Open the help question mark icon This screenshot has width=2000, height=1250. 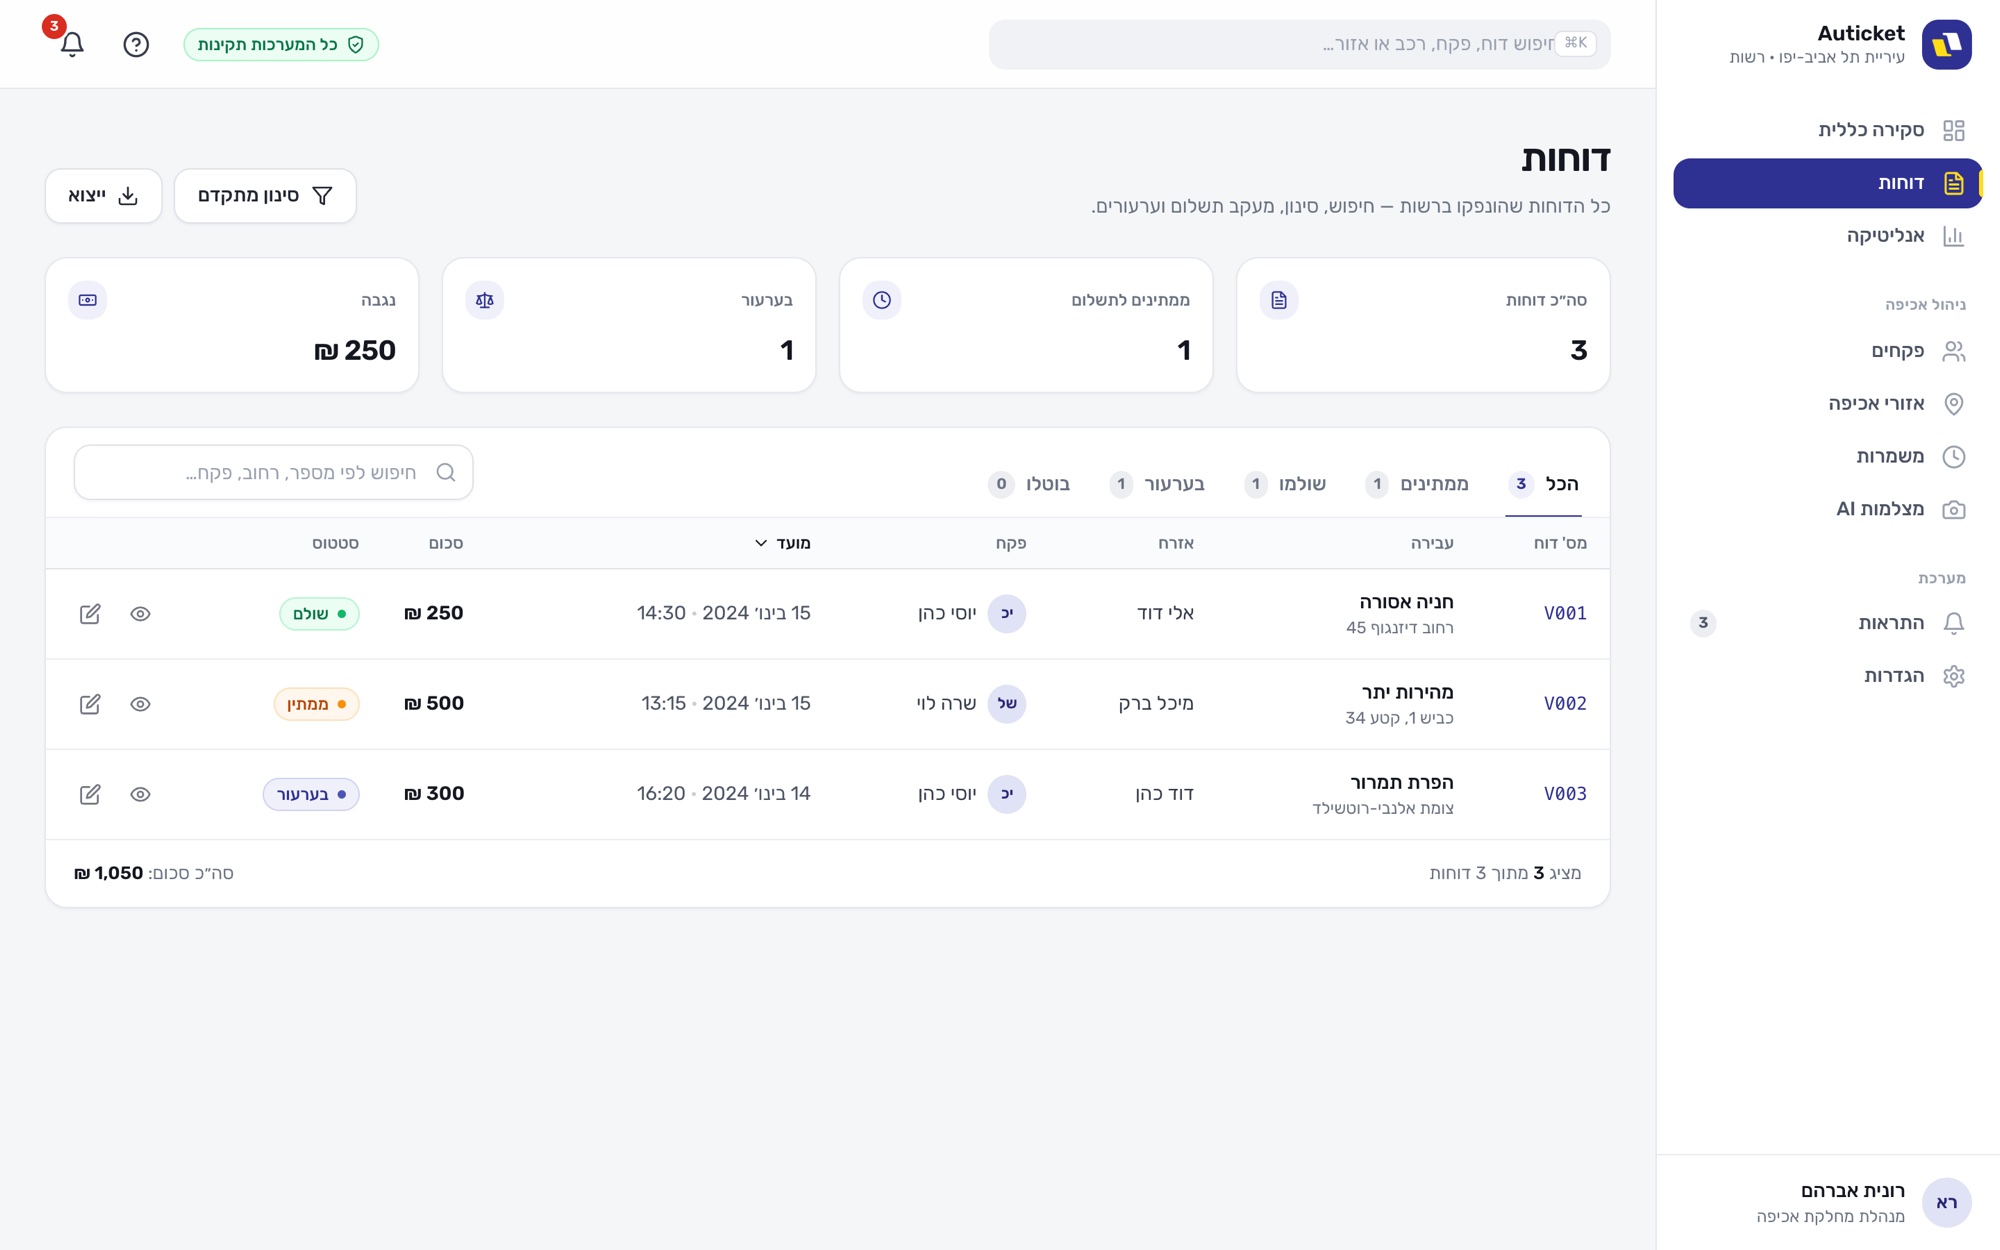(x=136, y=44)
